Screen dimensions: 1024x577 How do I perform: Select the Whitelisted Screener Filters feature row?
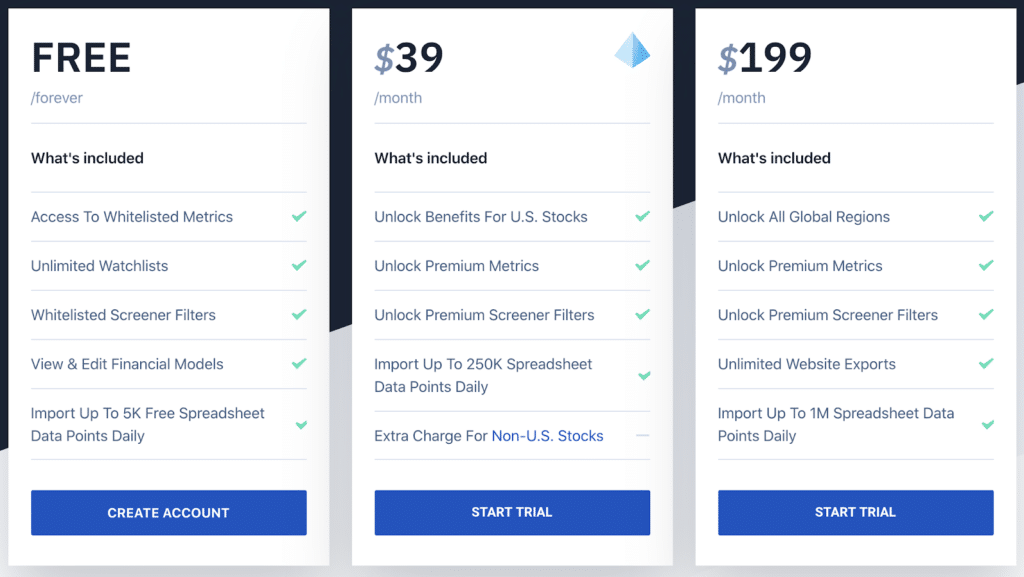[123, 315]
